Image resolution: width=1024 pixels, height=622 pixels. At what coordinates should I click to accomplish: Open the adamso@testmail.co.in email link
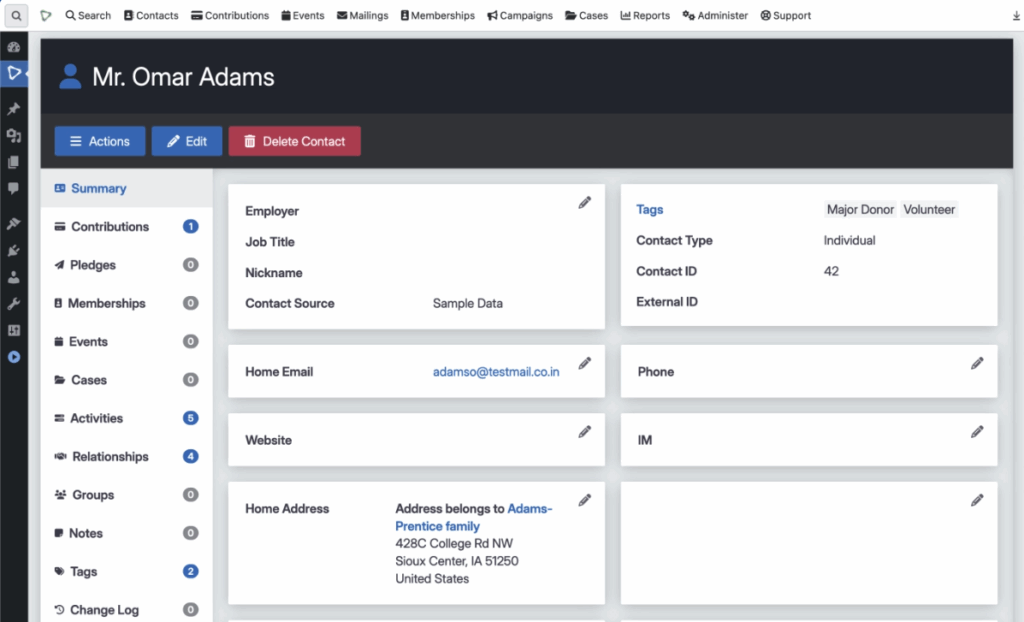[x=496, y=372]
